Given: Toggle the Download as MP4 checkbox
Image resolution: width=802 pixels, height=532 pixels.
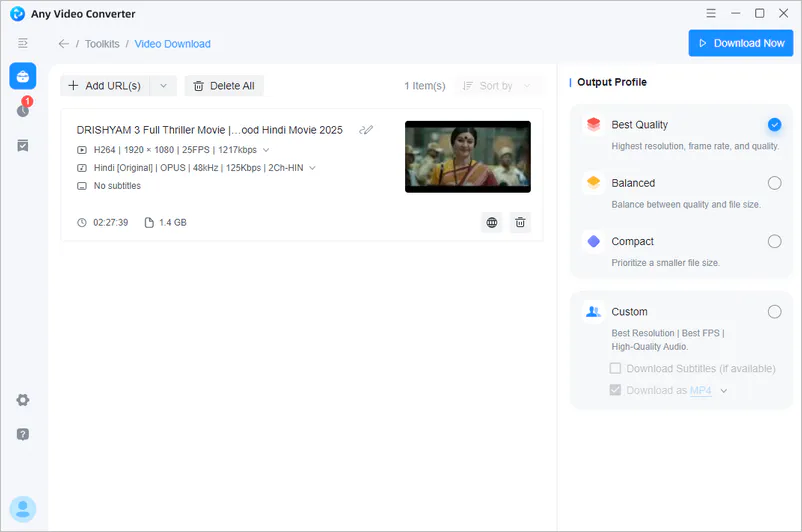Looking at the screenshot, I should 615,390.
